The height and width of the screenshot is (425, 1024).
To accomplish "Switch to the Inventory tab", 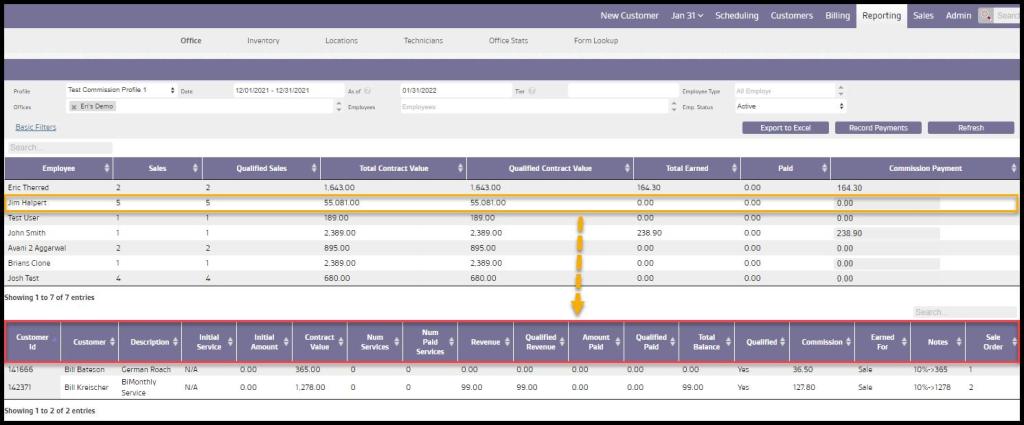I will pyautogui.click(x=263, y=41).
